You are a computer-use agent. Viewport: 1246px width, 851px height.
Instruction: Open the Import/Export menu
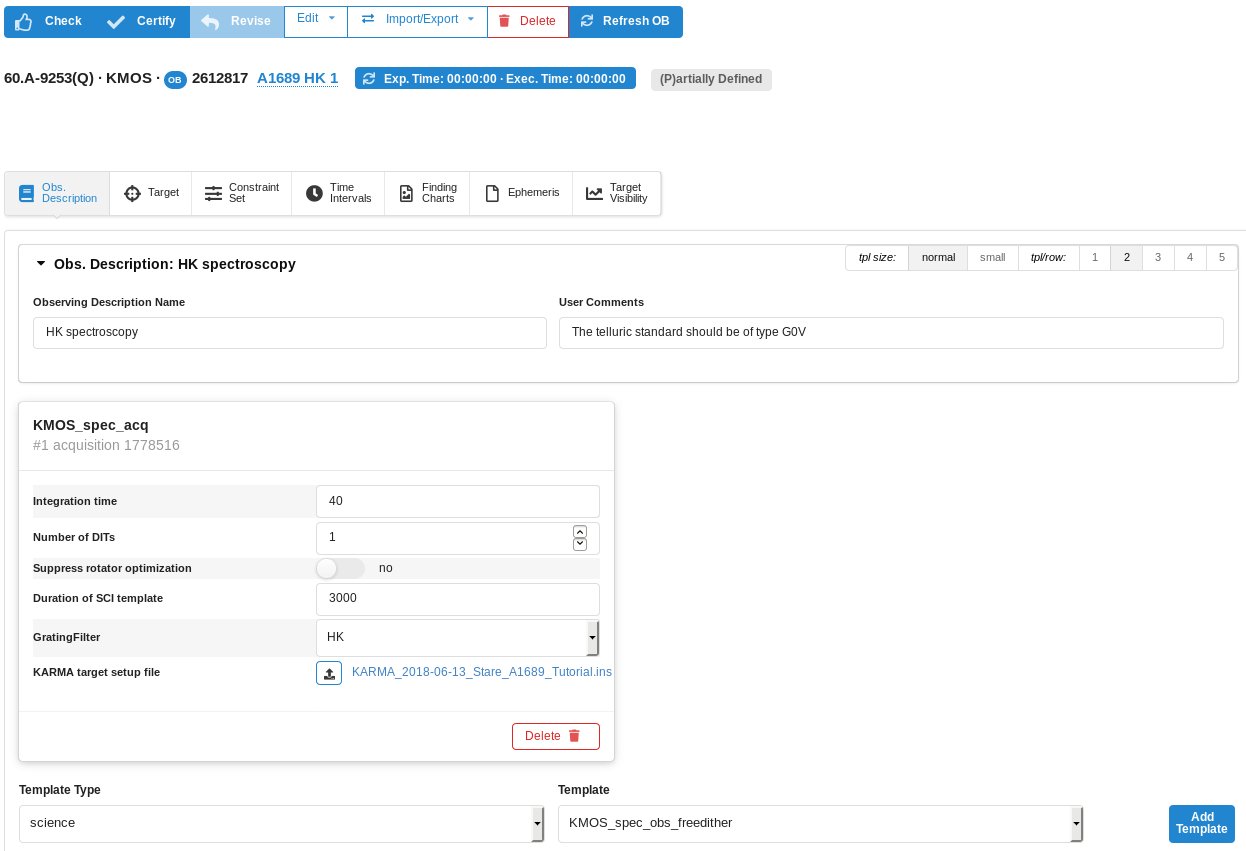(417, 19)
